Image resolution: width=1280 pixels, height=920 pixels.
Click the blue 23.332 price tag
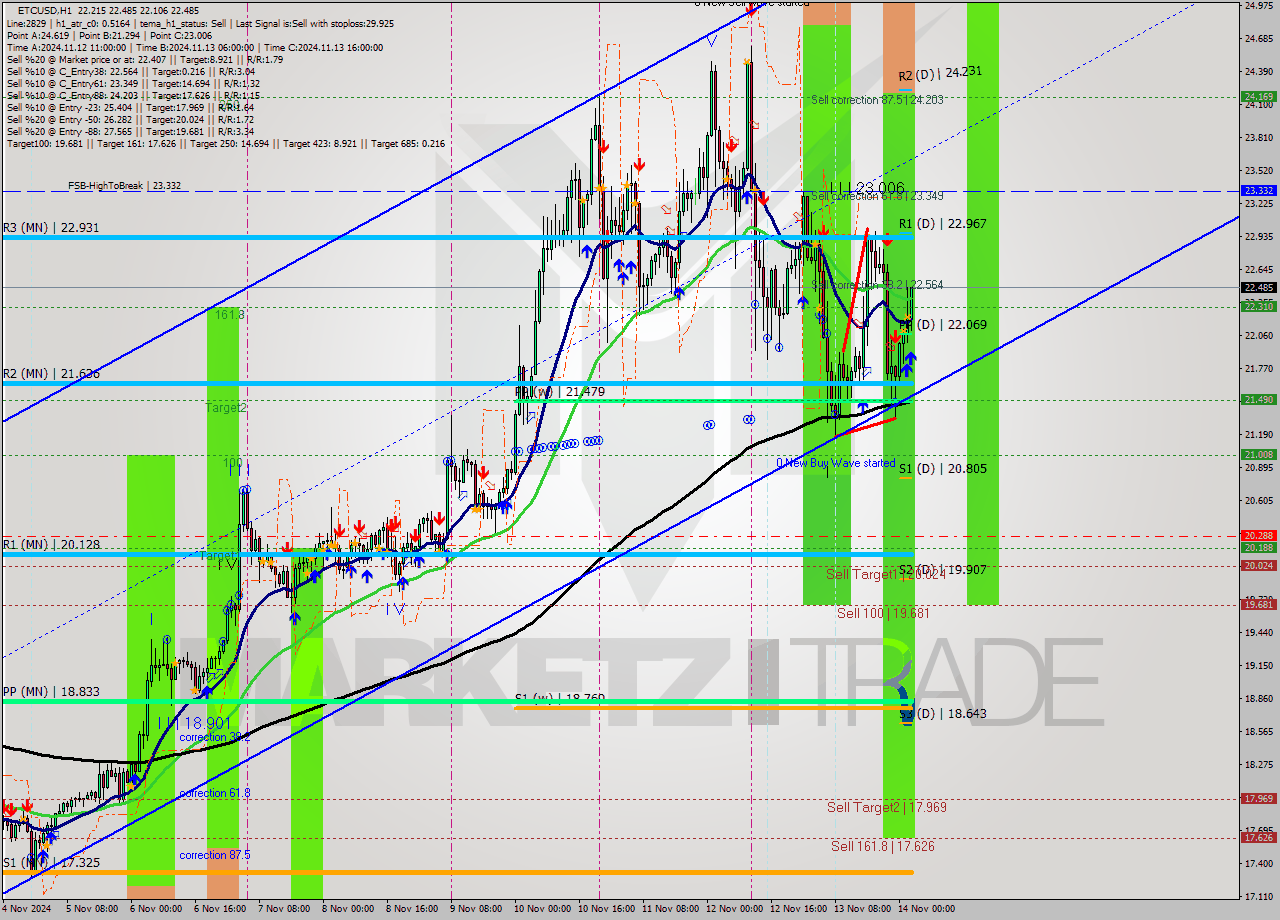click(x=1258, y=190)
